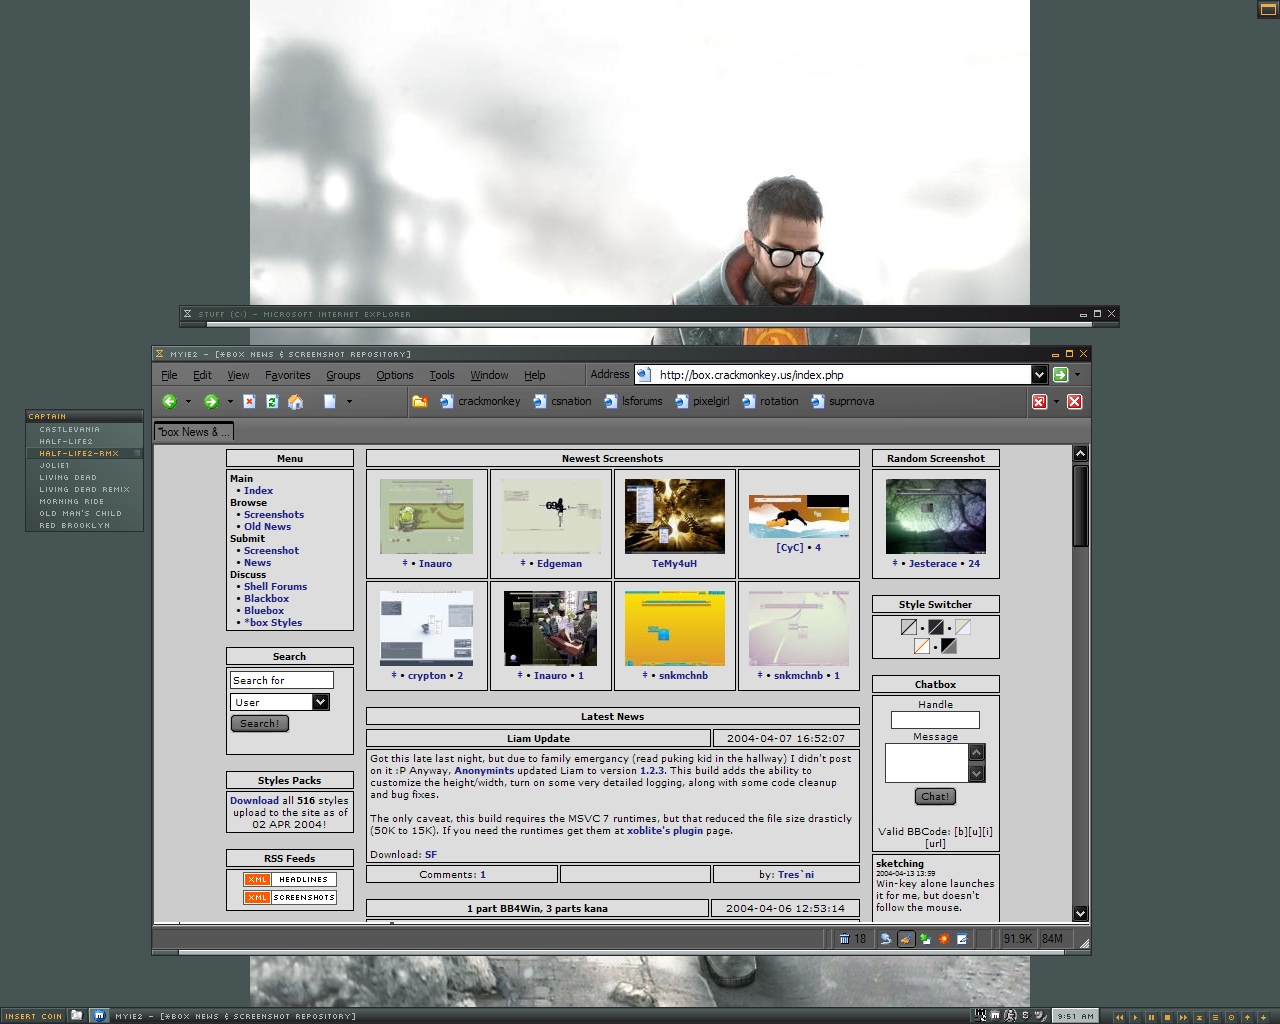Click the play button in taskbar player

click(x=1135, y=1017)
